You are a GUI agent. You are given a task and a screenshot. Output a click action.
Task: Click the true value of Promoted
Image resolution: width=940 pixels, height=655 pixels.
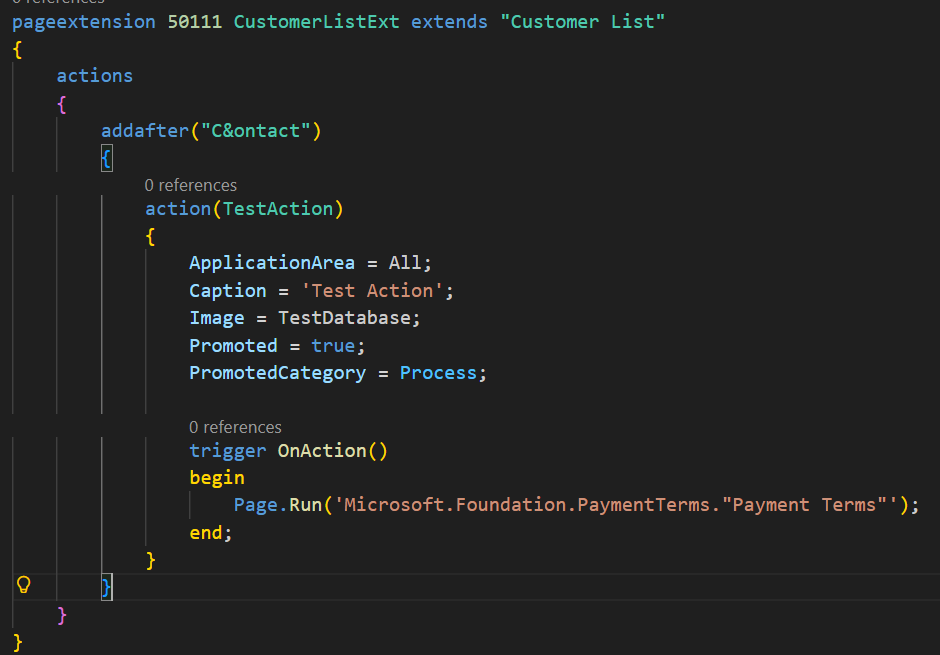[x=332, y=346]
